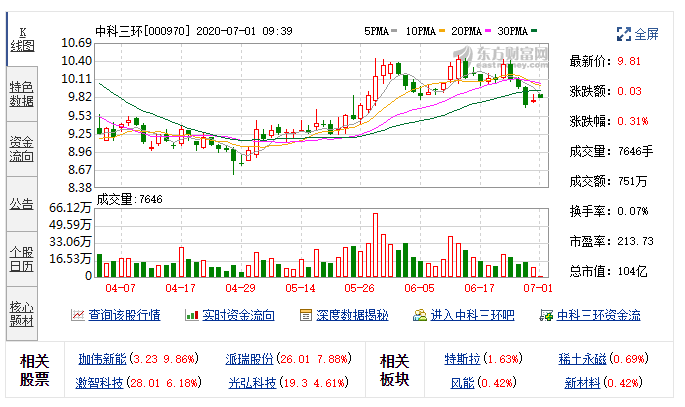Switch to the 特色数据 tab

[22, 94]
